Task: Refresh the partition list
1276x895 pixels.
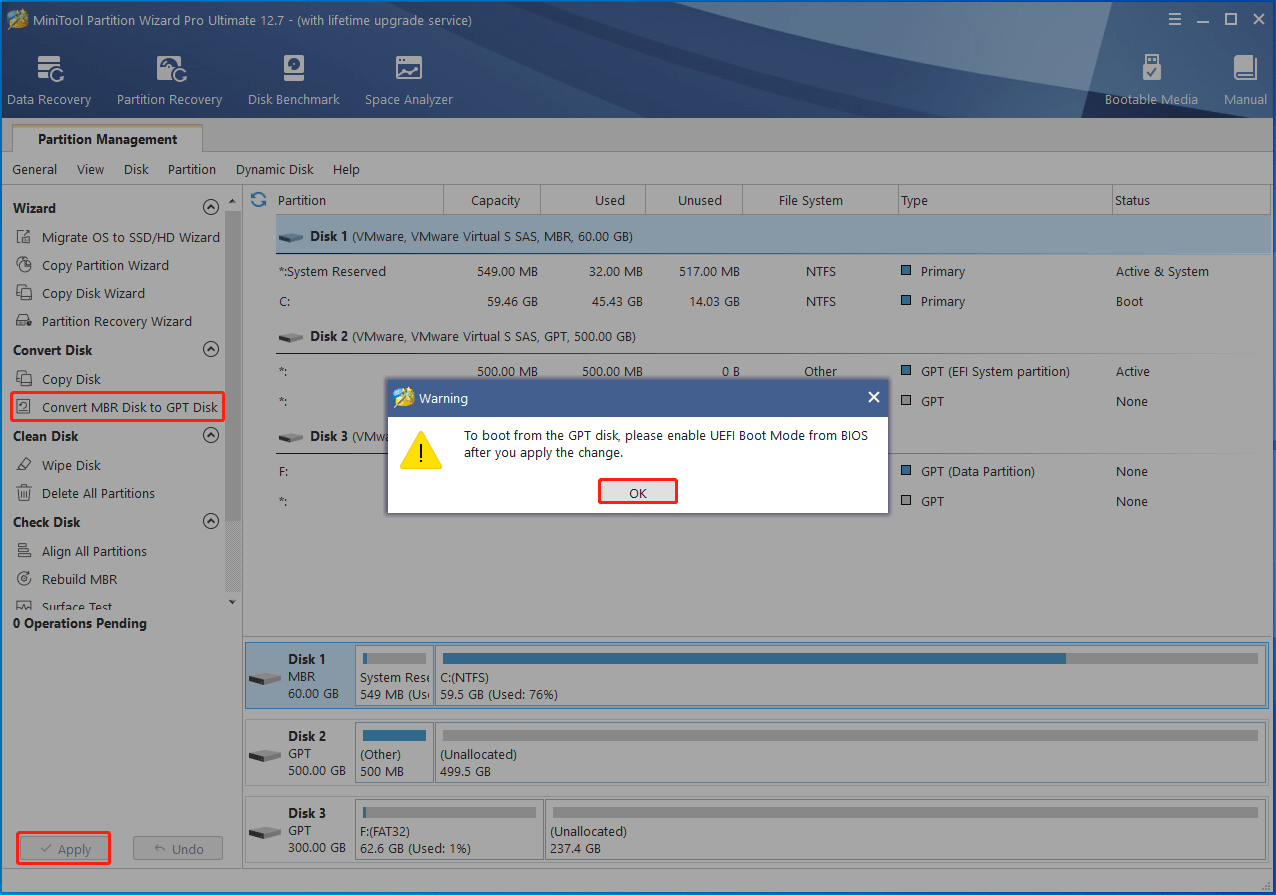Action: 258,199
